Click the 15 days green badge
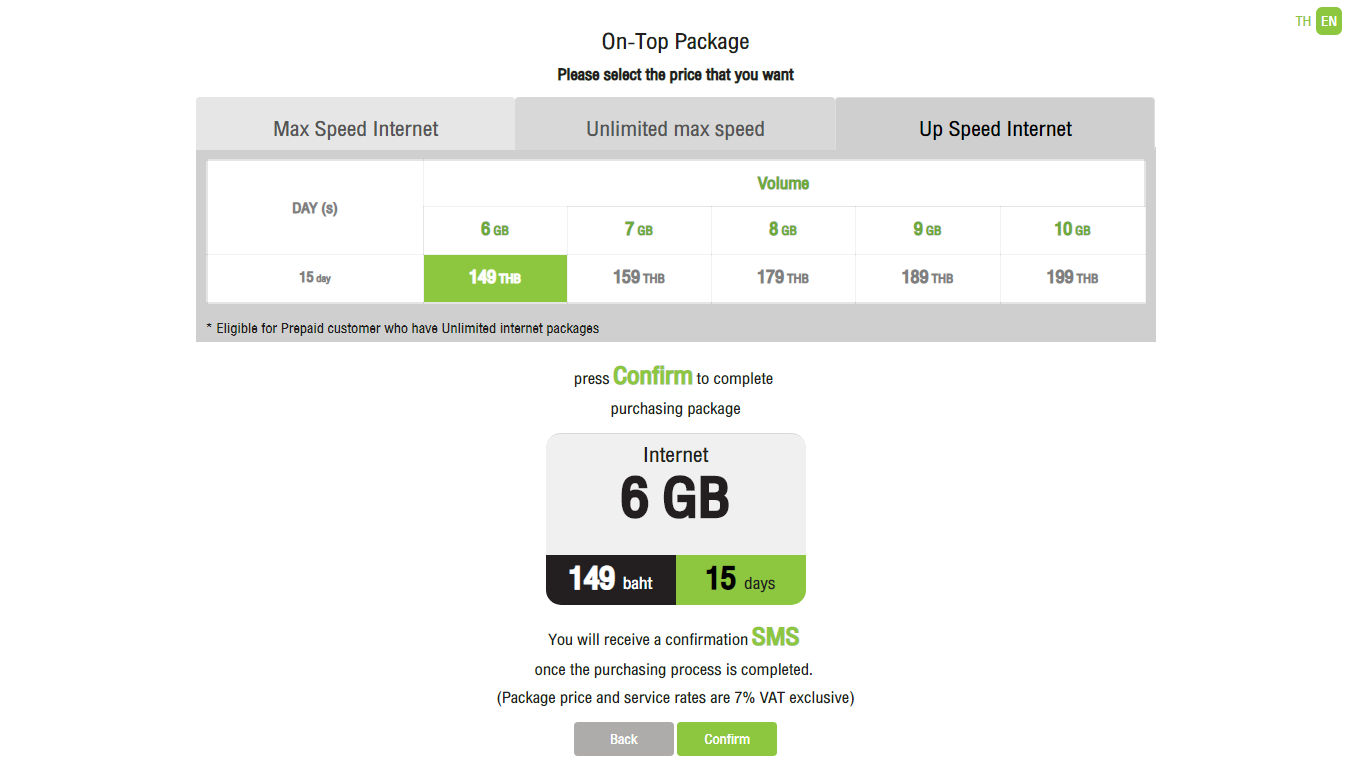This screenshot has height=768, width=1366. point(741,580)
